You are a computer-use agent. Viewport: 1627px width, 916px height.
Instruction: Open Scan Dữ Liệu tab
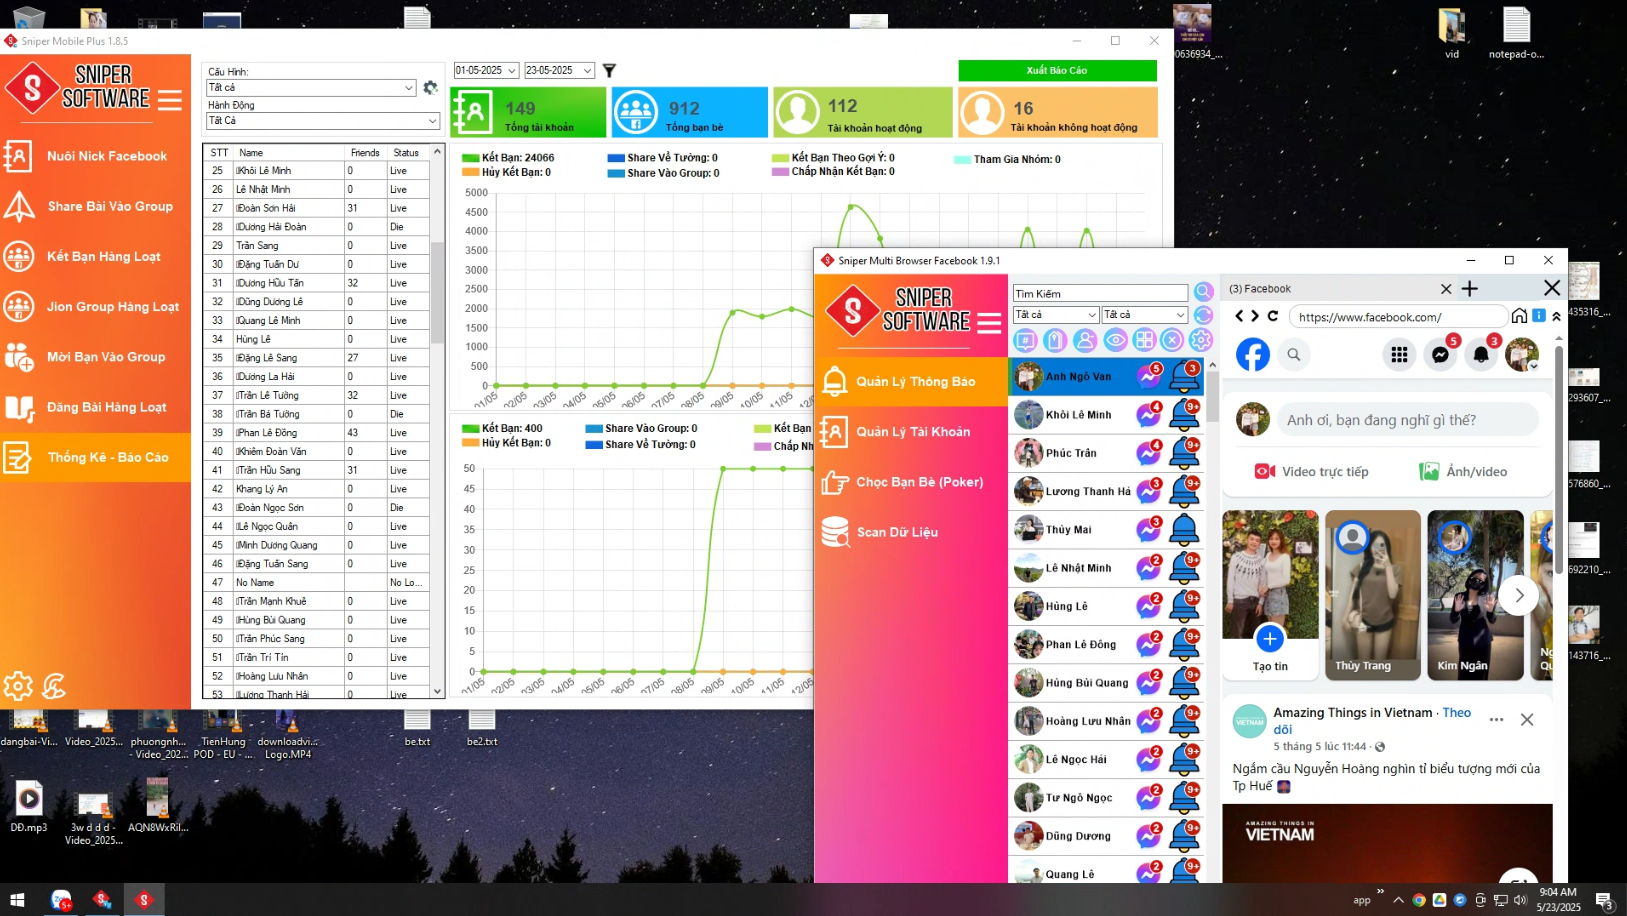click(x=911, y=532)
